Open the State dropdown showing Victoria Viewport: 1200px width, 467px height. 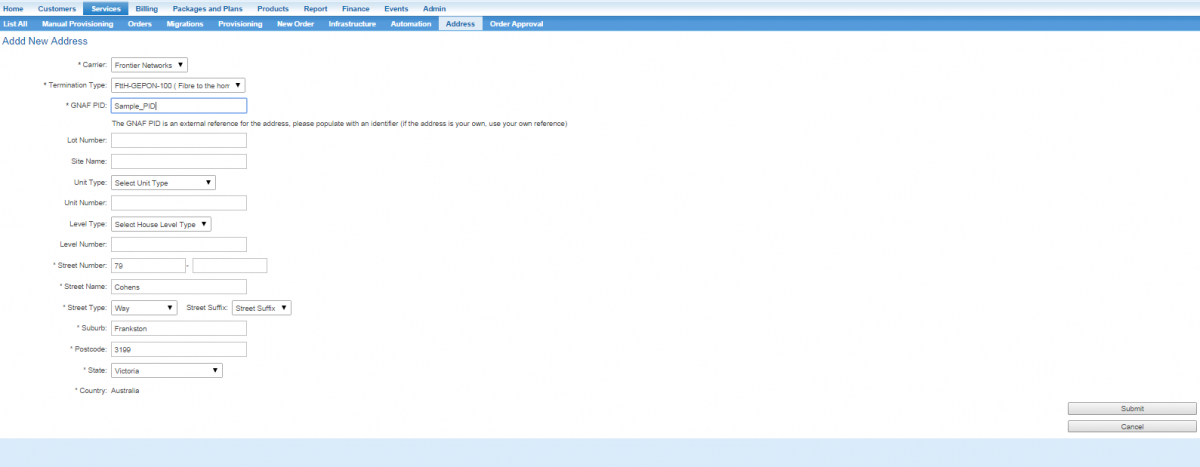(166, 371)
